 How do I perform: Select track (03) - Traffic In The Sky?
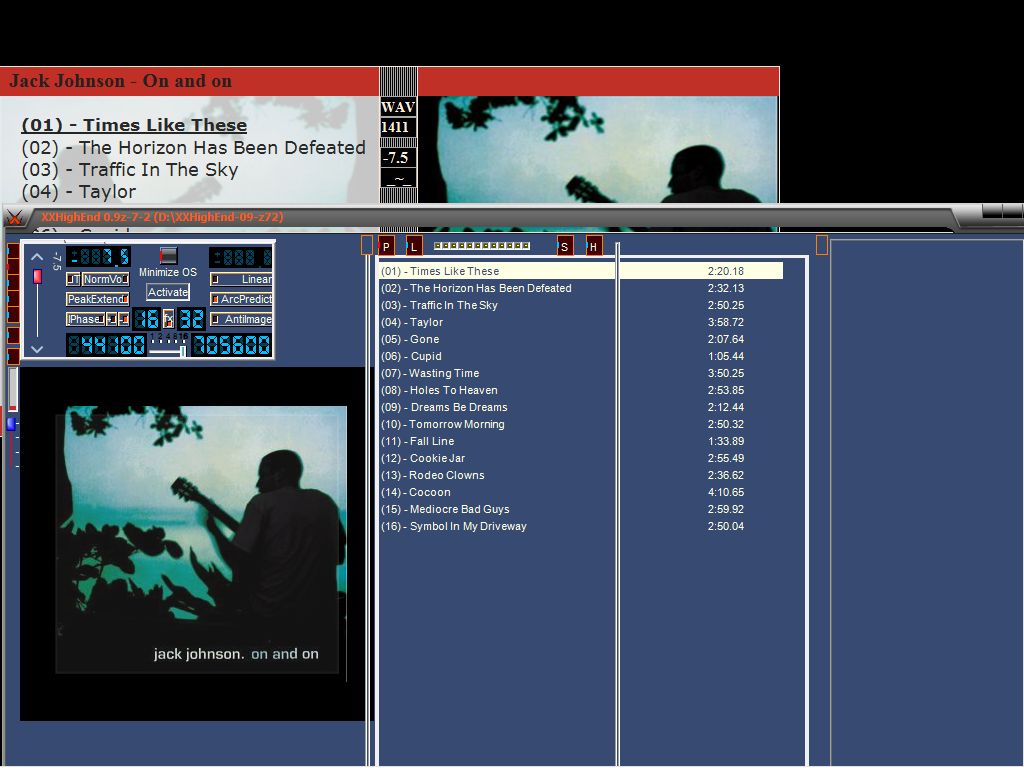tap(581, 305)
